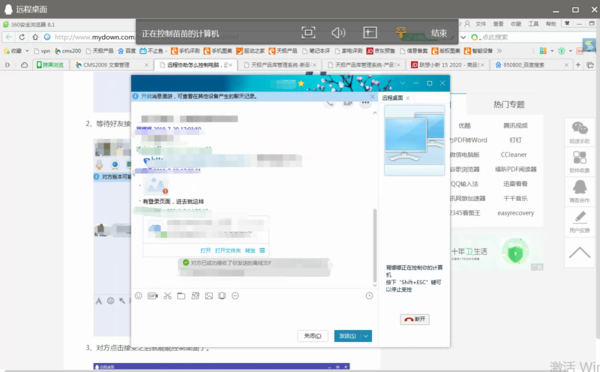The height and width of the screenshot is (372, 600).
Task: Switch to the CMS2009 文章管理 tab
Action: pyautogui.click(x=111, y=65)
